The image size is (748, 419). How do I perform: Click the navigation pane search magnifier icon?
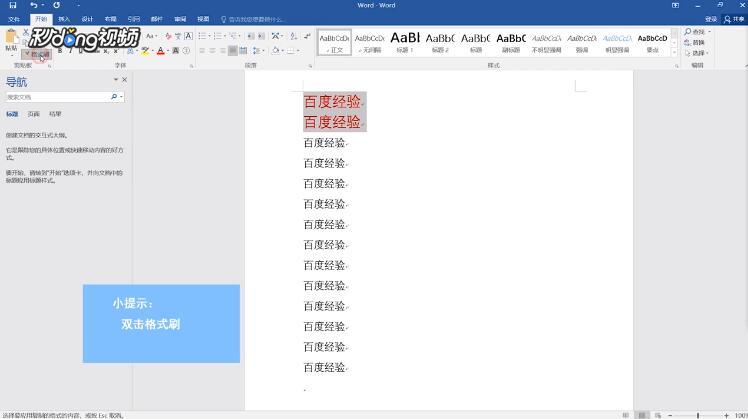click(x=114, y=97)
